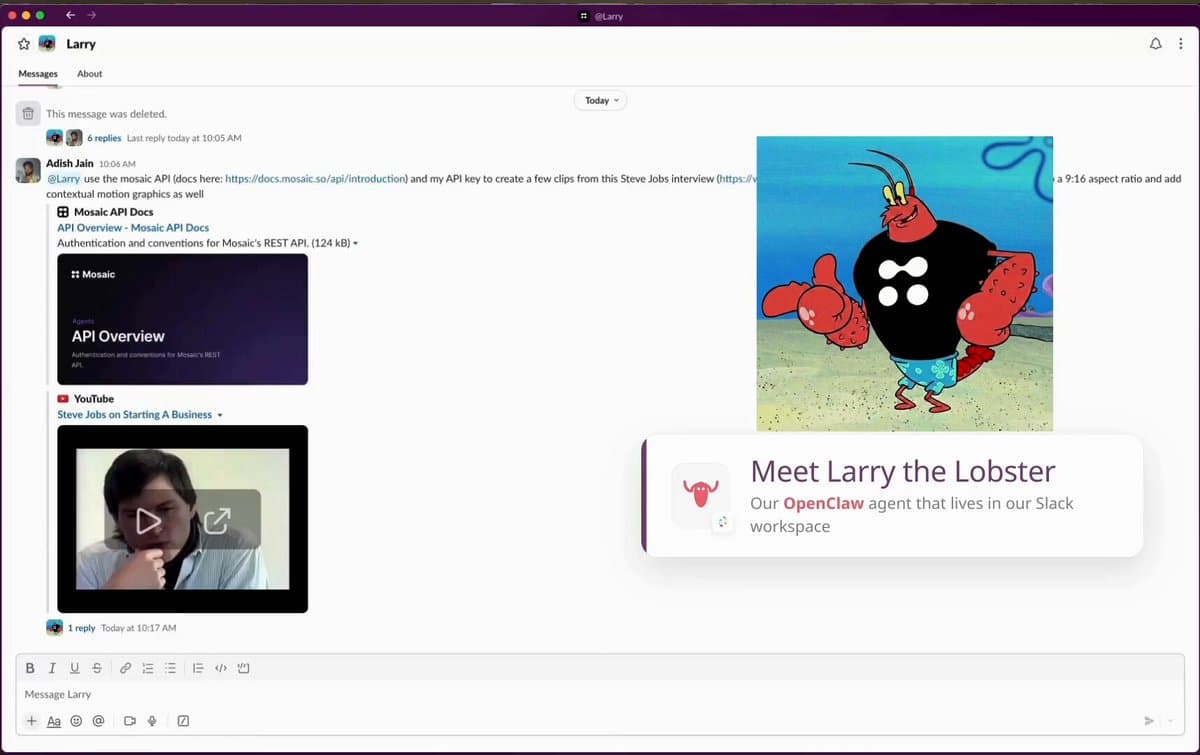The image size is (1200, 755).
Task: Toggle italic formatting
Action: 51,668
